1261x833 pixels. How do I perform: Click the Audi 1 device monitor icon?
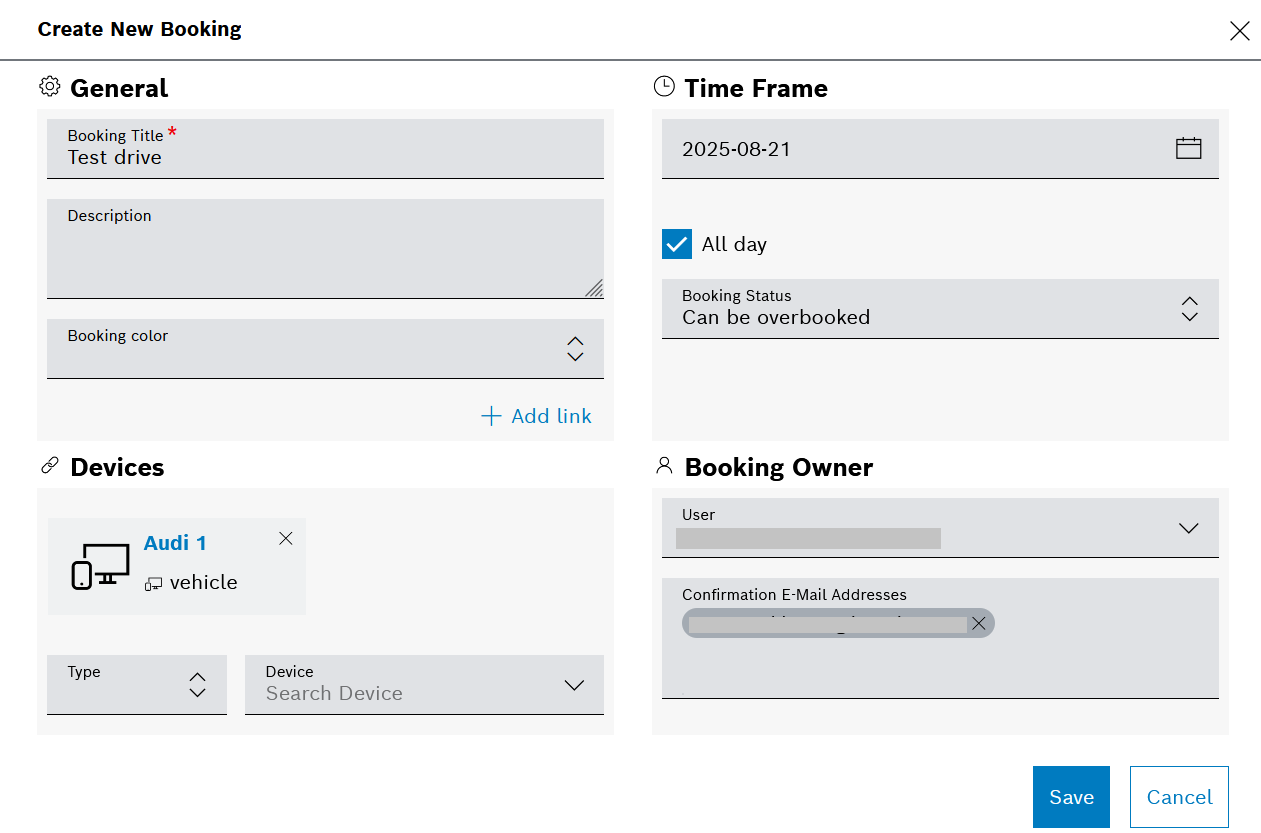click(101, 566)
